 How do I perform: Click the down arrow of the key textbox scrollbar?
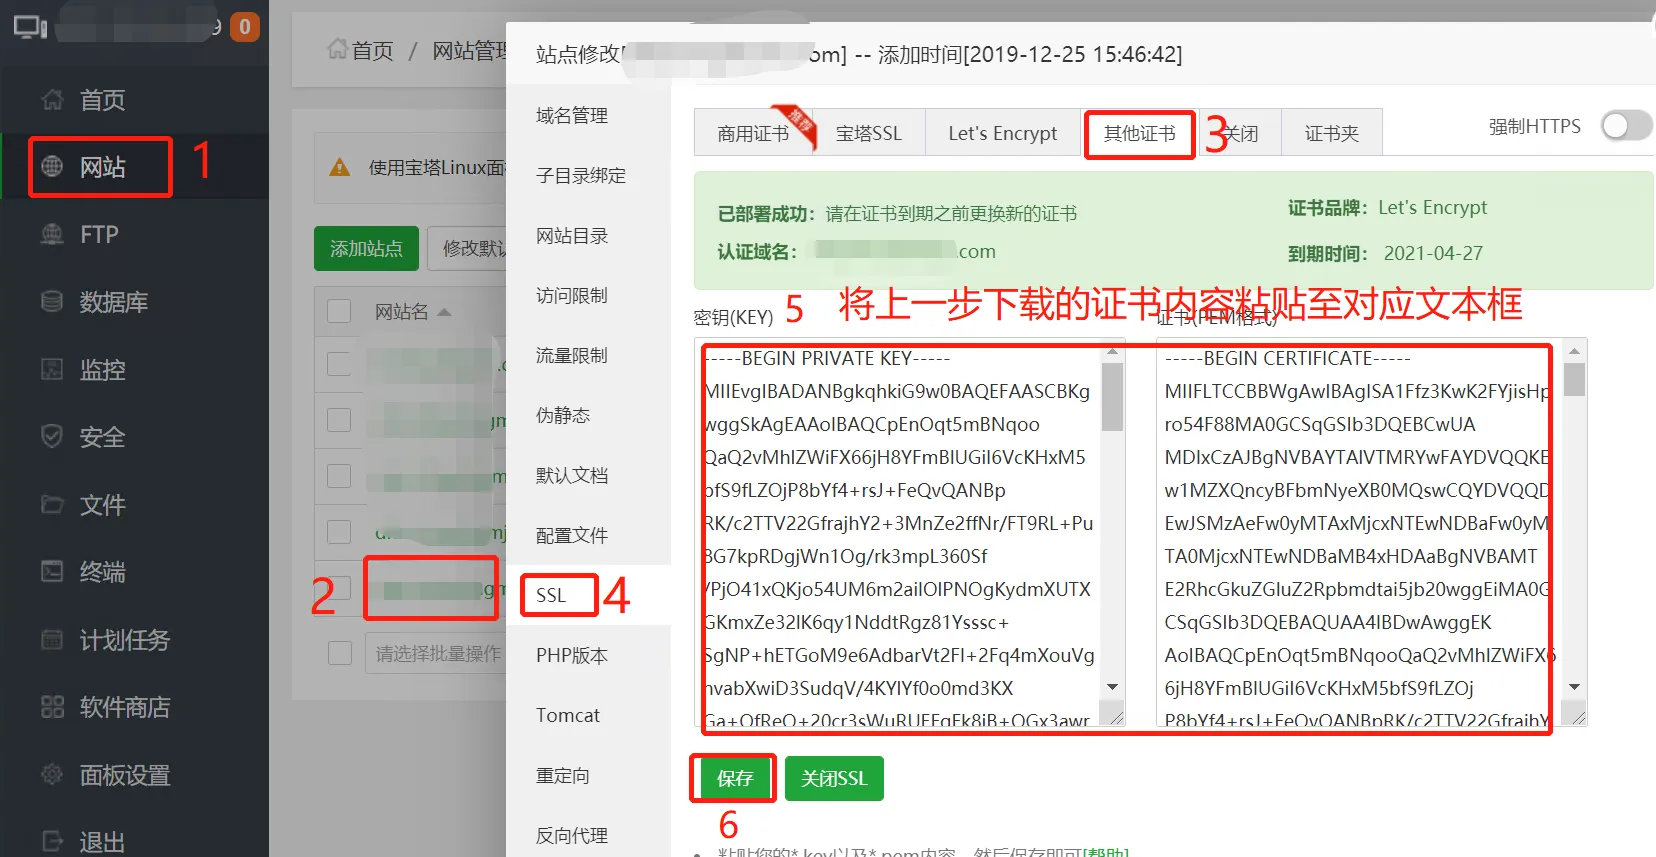1112,688
